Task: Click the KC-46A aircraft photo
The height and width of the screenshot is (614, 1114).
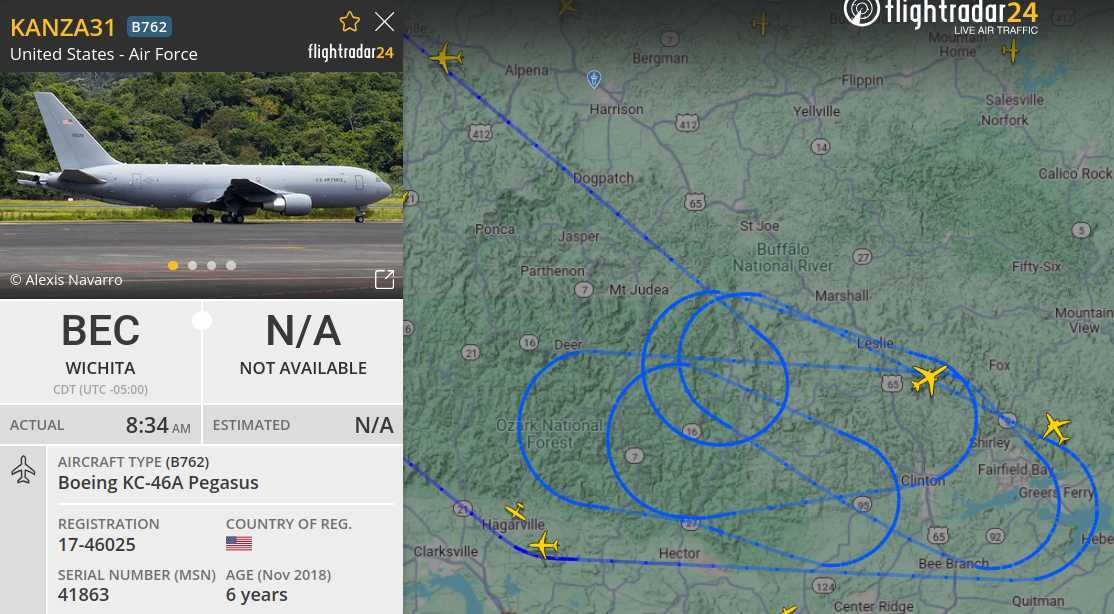Action: 201,185
